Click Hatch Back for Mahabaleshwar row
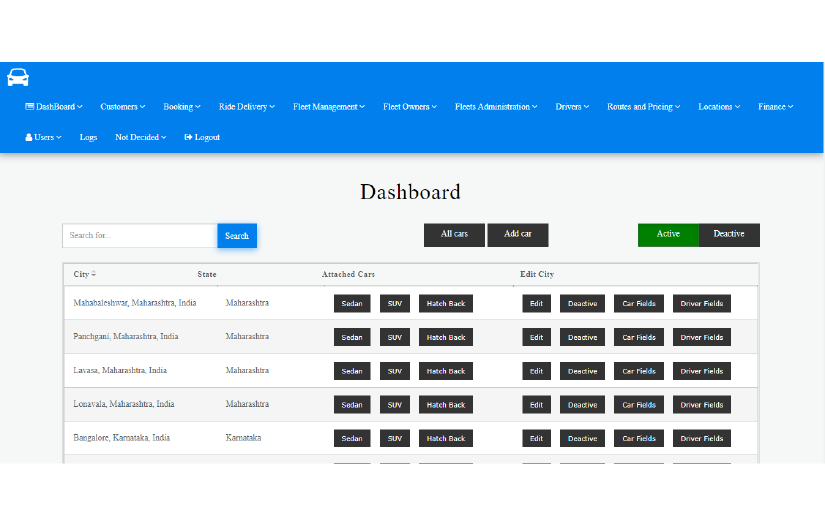The height and width of the screenshot is (525, 825). pos(446,304)
